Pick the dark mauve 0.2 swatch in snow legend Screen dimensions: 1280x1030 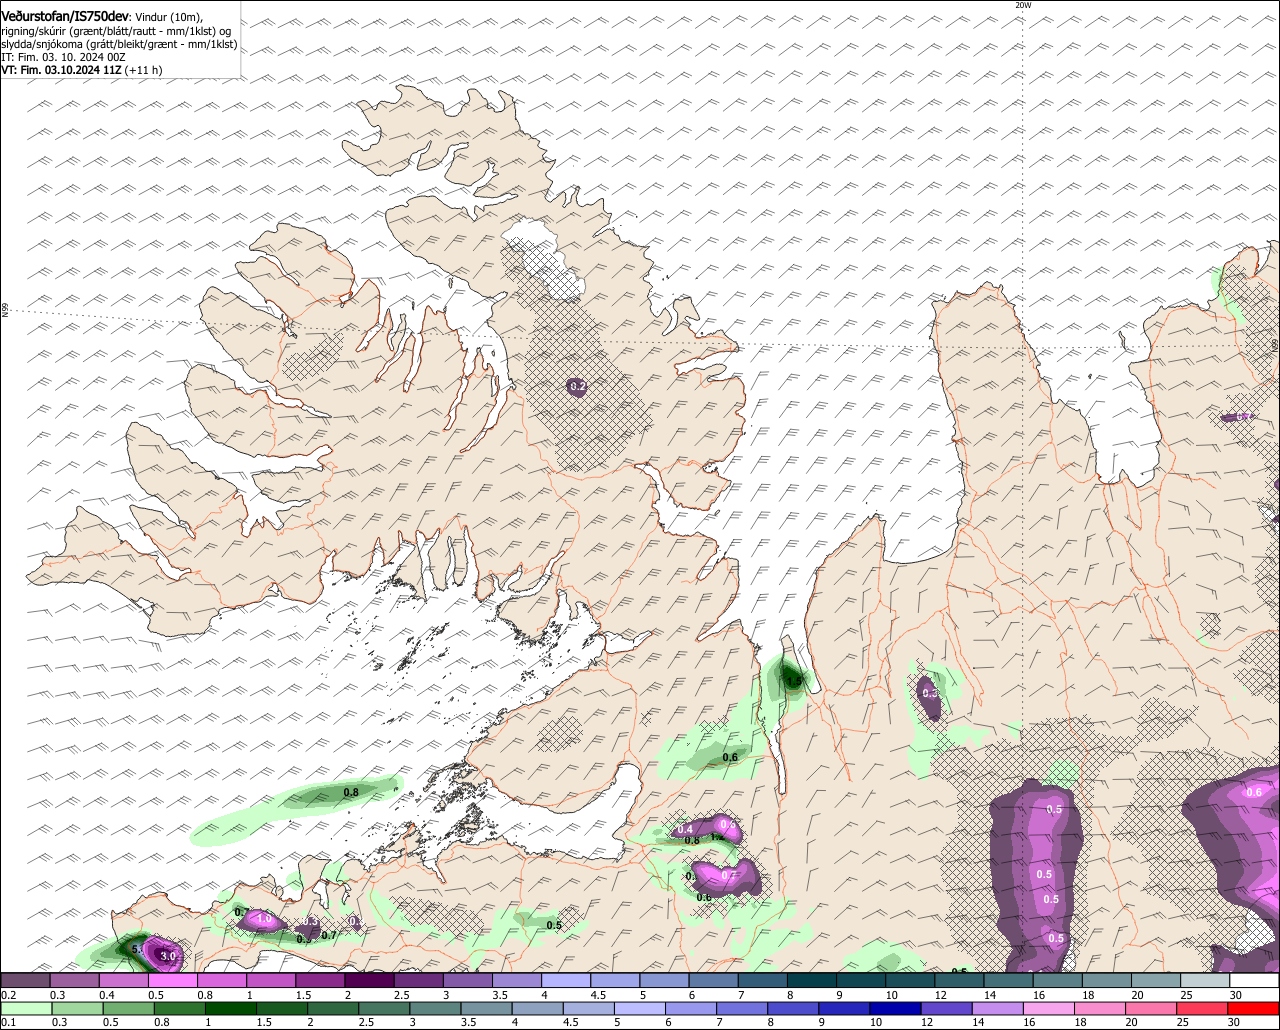25,981
